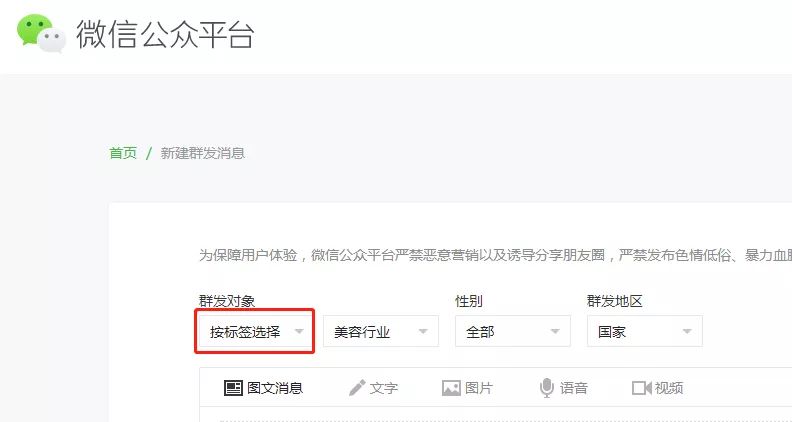This screenshot has width=792, height=422.
Task: Click the picture icon for 图片
Action: pyautogui.click(x=451, y=388)
